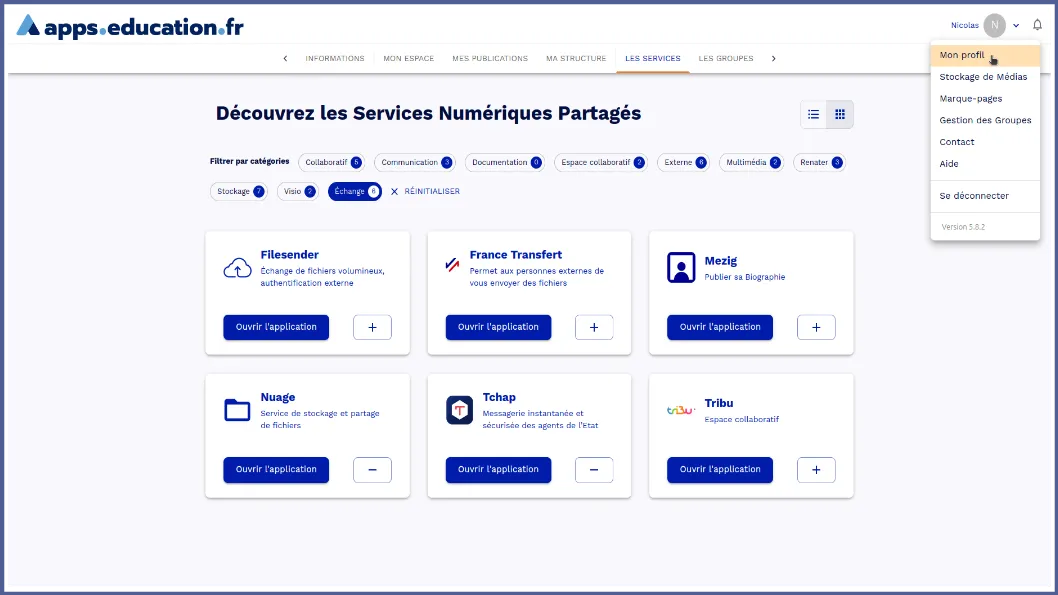This screenshot has height=595, width=1058.
Task: Deselect the active Échange filter
Action: pyautogui.click(x=355, y=192)
